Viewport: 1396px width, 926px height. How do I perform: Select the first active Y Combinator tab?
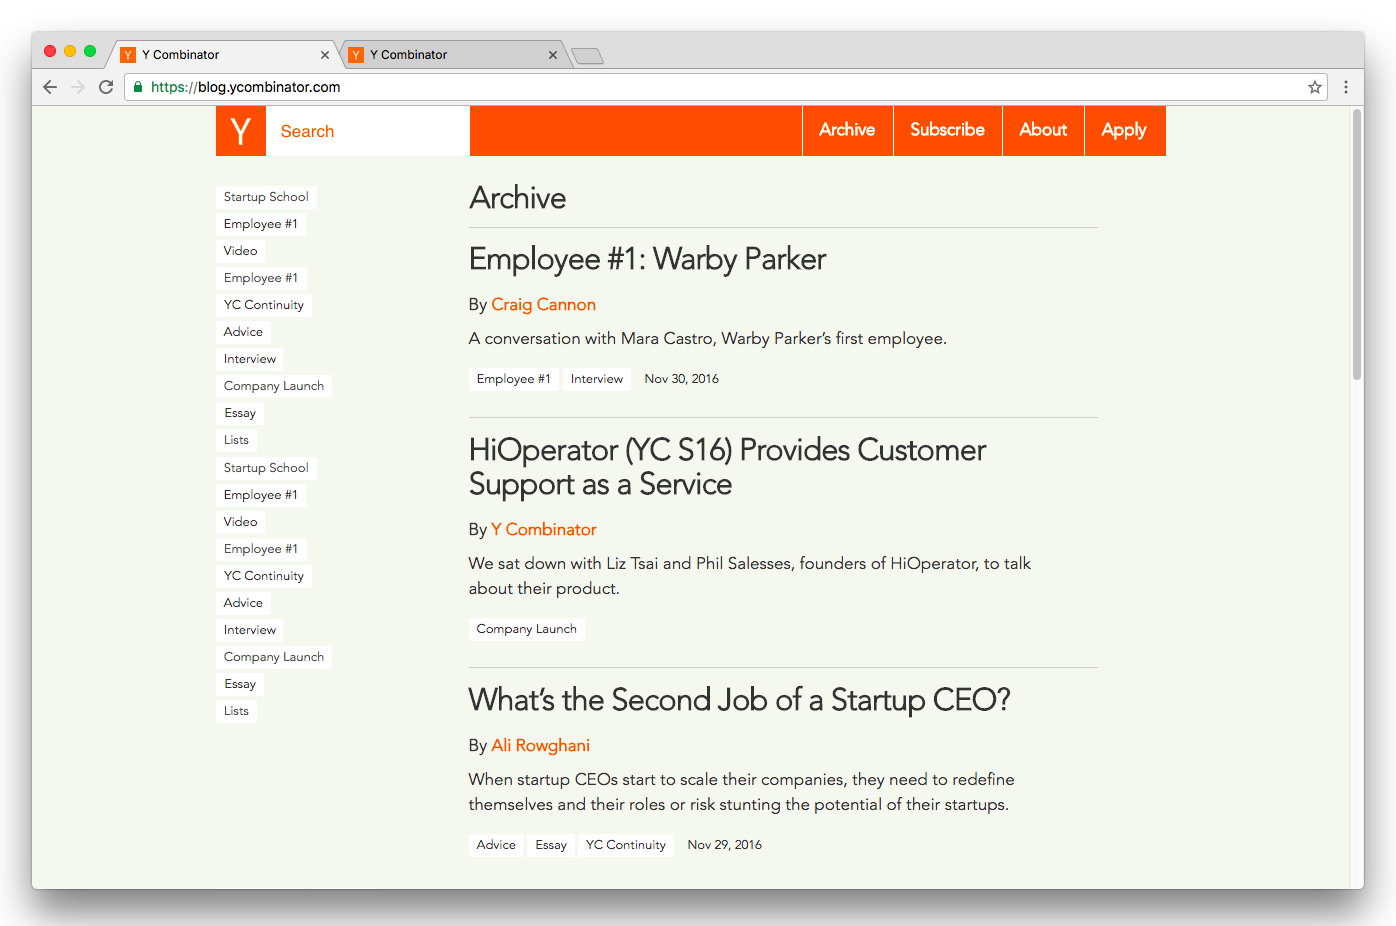(225, 55)
